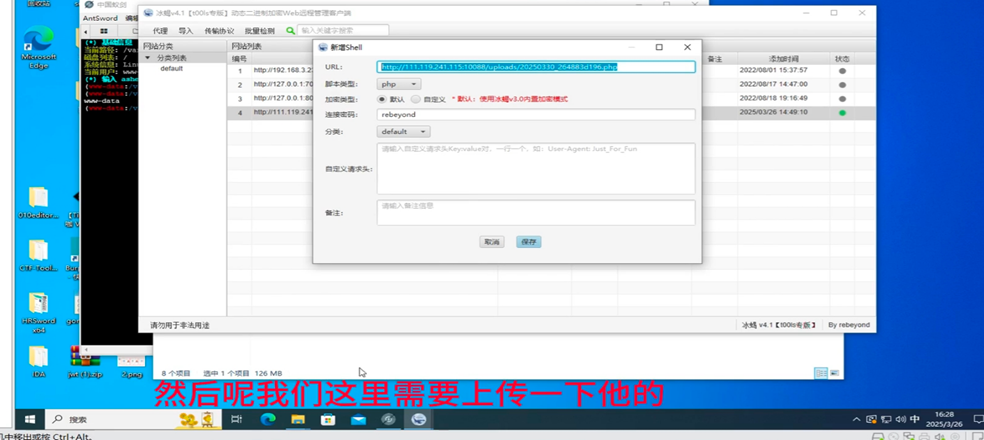Viewport: 984px width, 440px height.
Task: Click the keyword search box
Action: (x=343, y=30)
